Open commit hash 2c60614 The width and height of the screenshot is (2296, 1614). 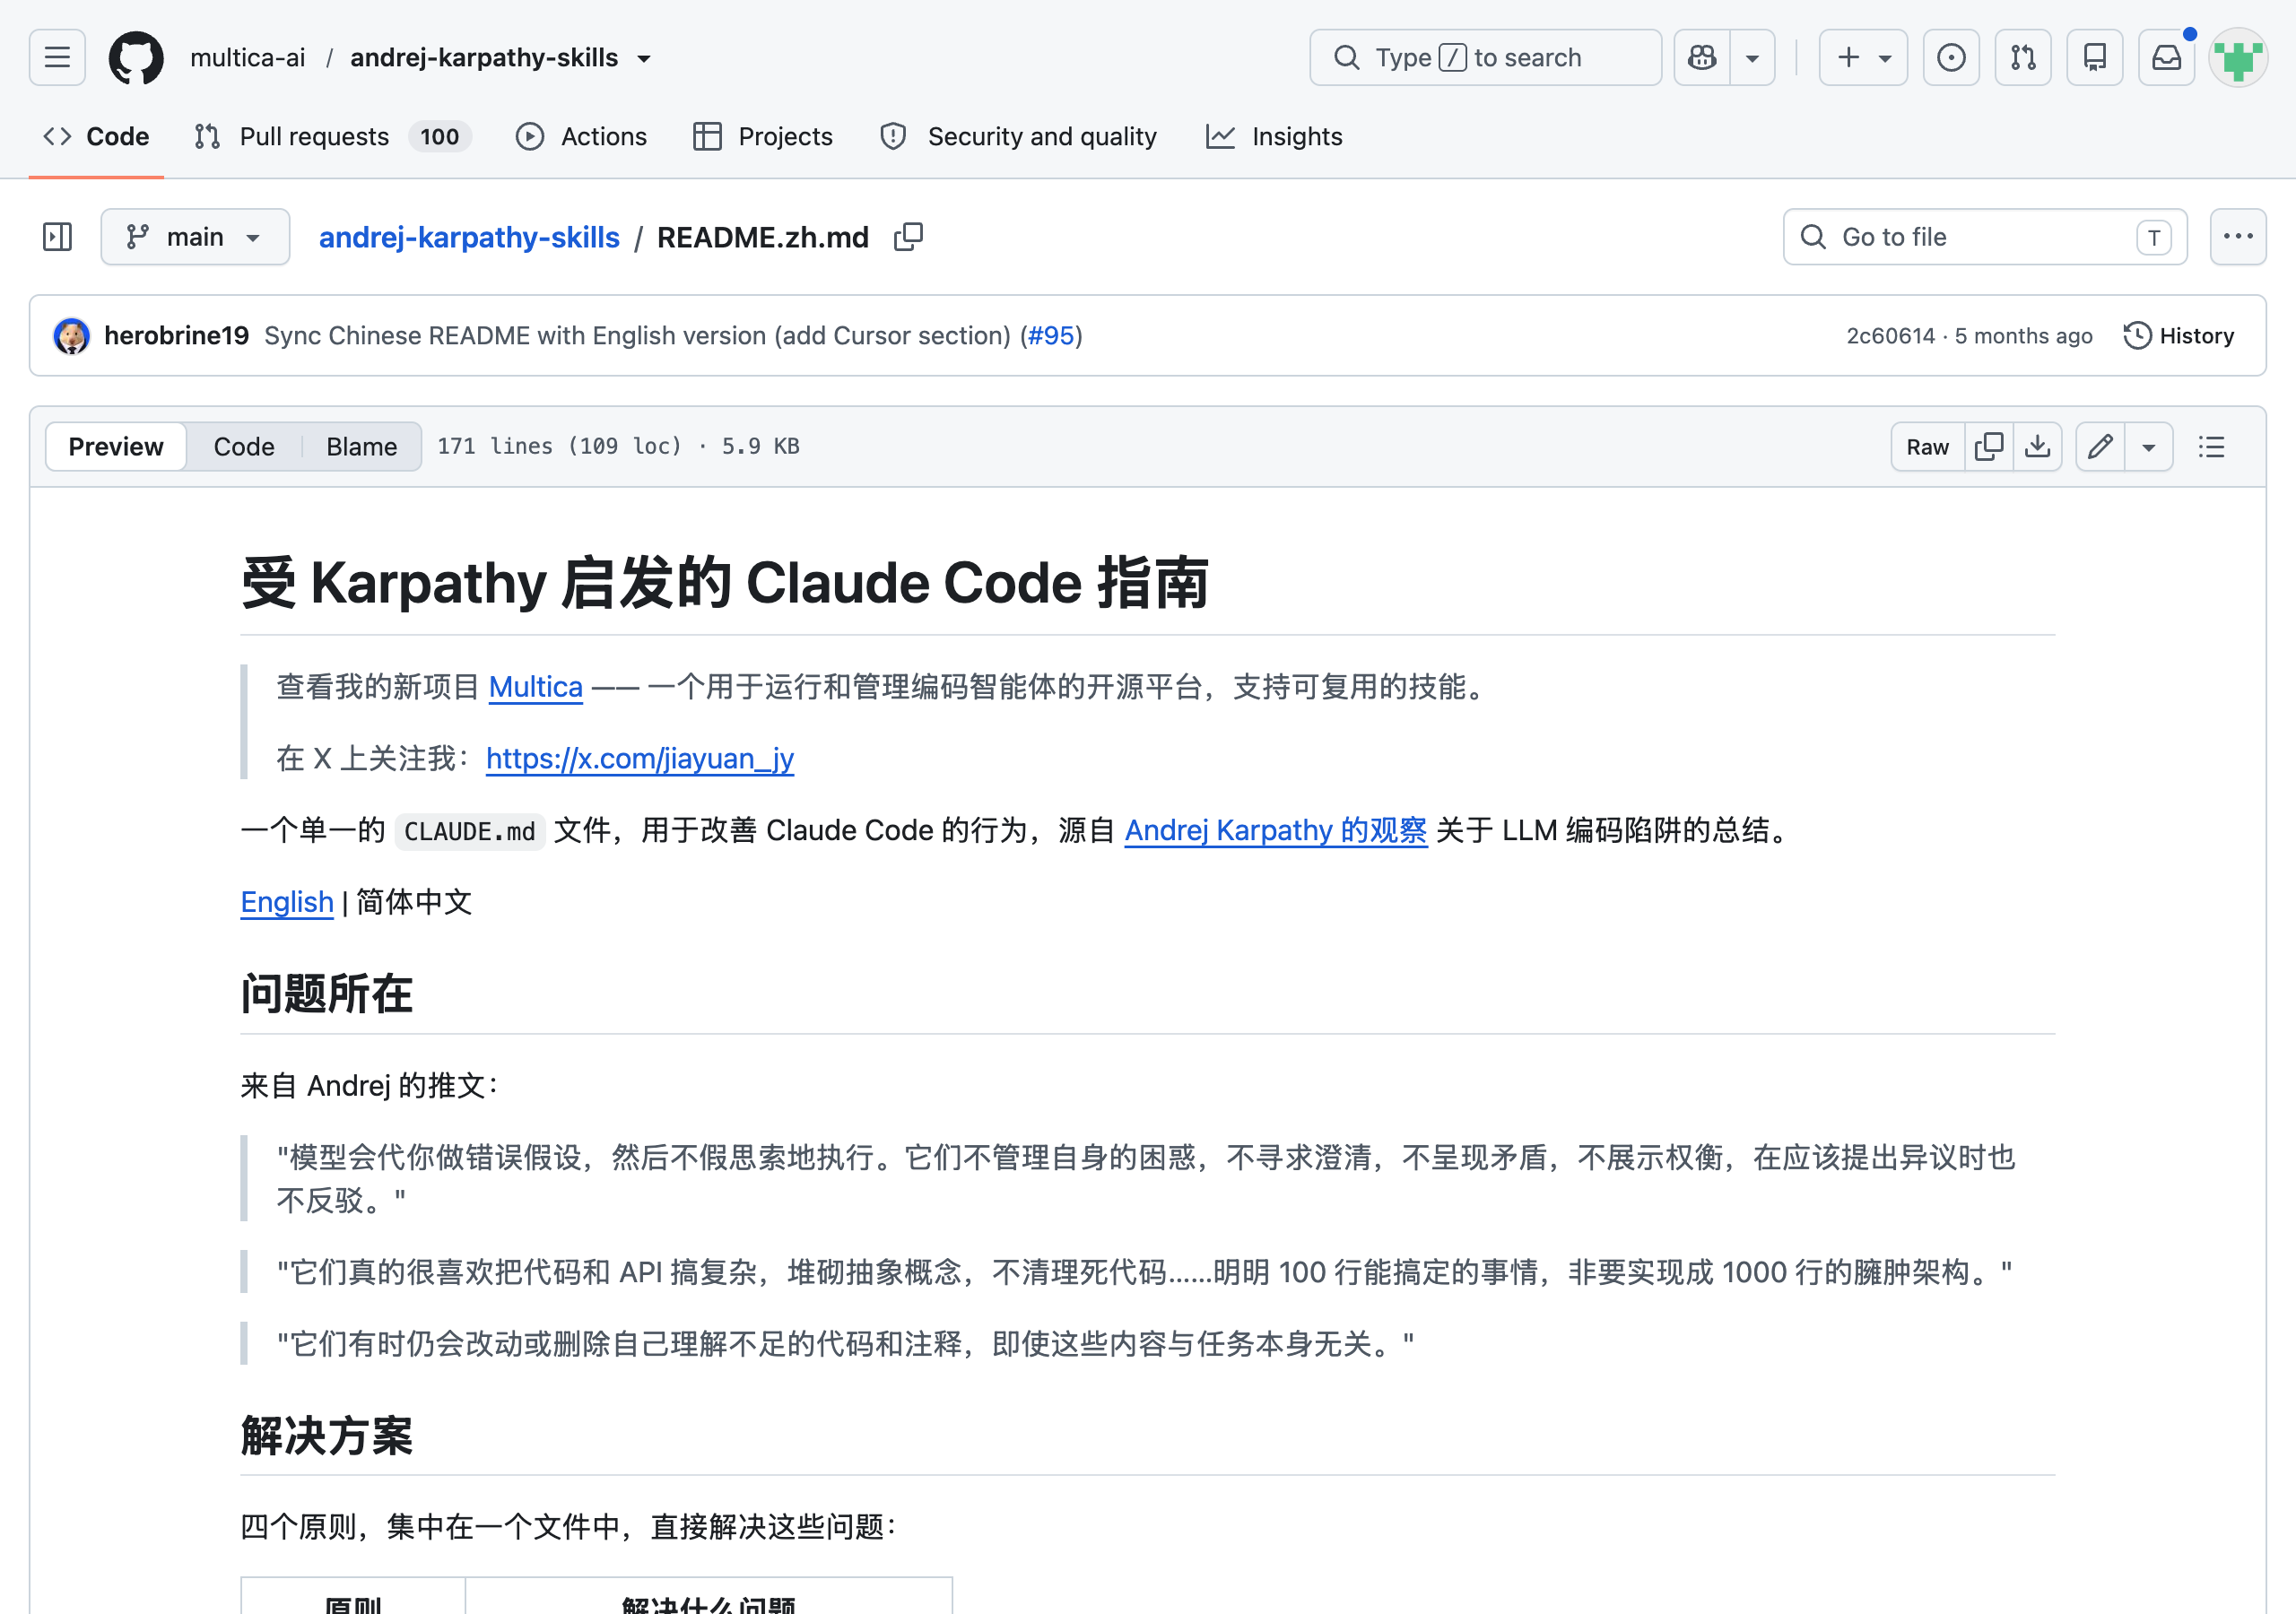(1891, 336)
